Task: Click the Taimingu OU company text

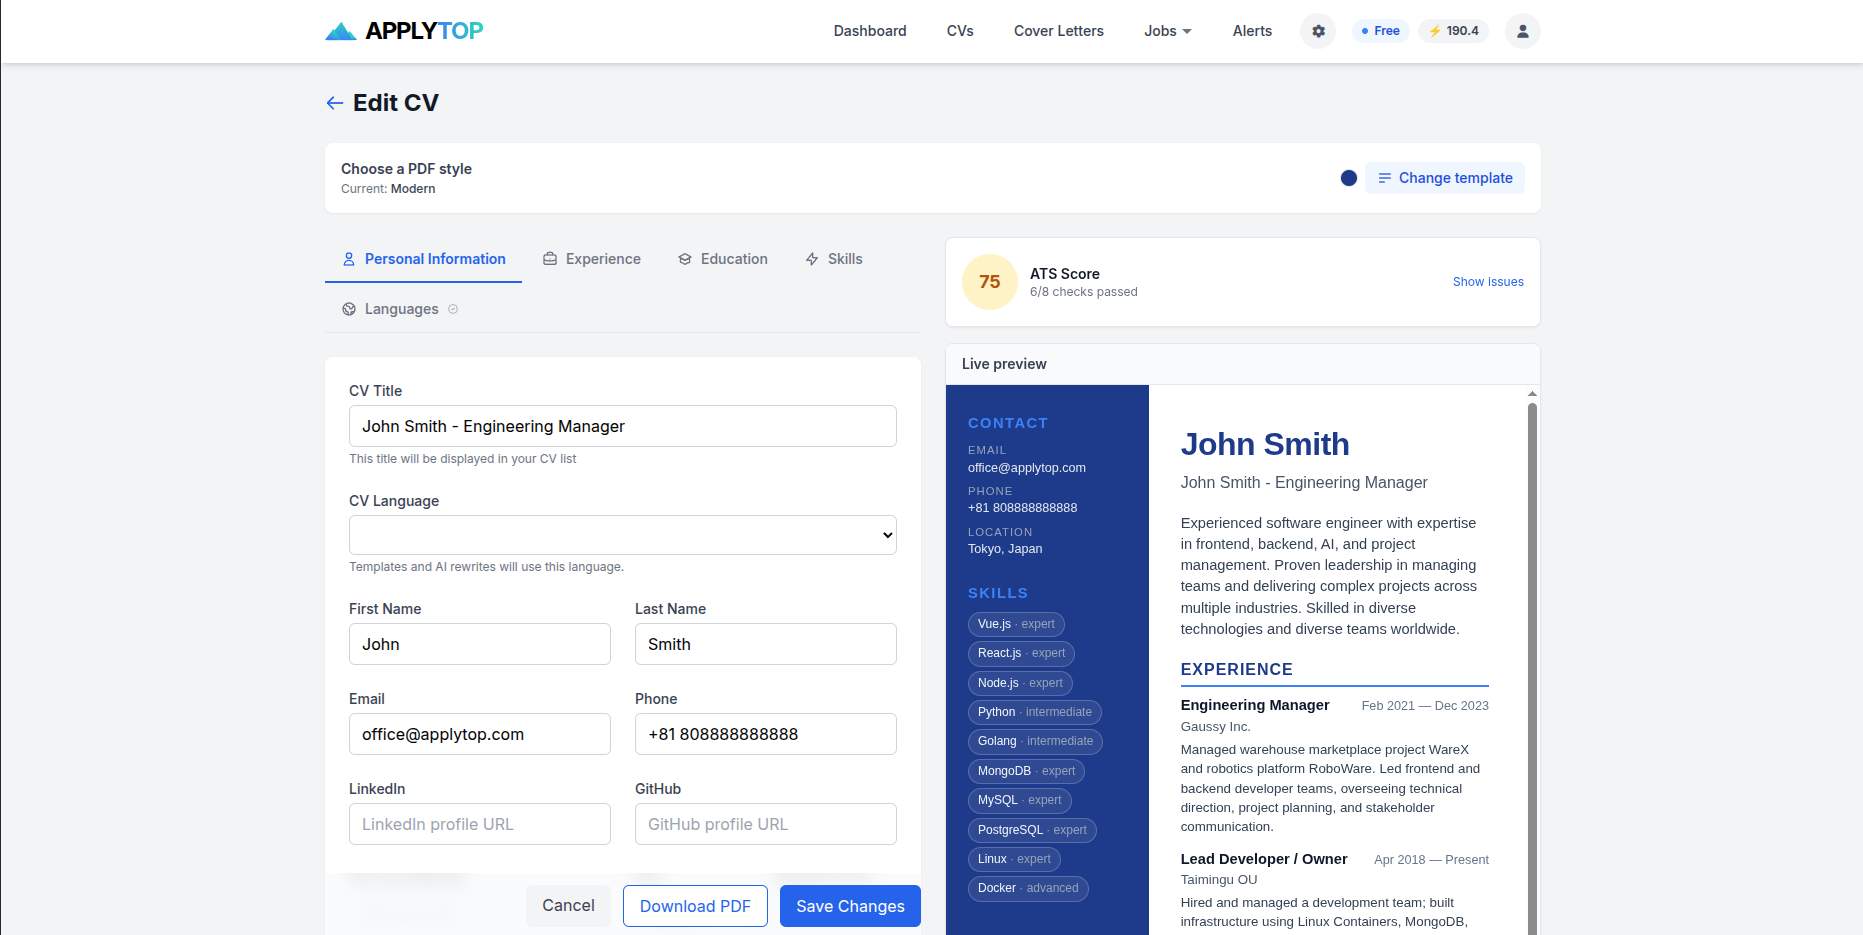Action: [x=1219, y=880]
